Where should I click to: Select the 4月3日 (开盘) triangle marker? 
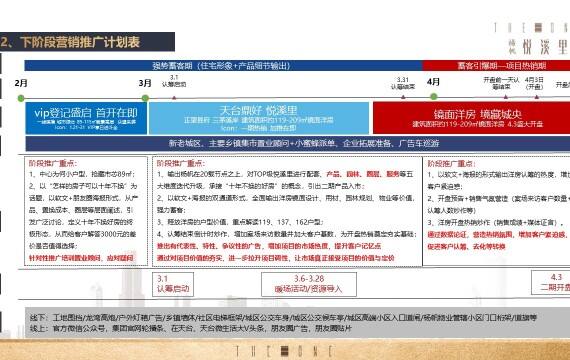[537, 97]
